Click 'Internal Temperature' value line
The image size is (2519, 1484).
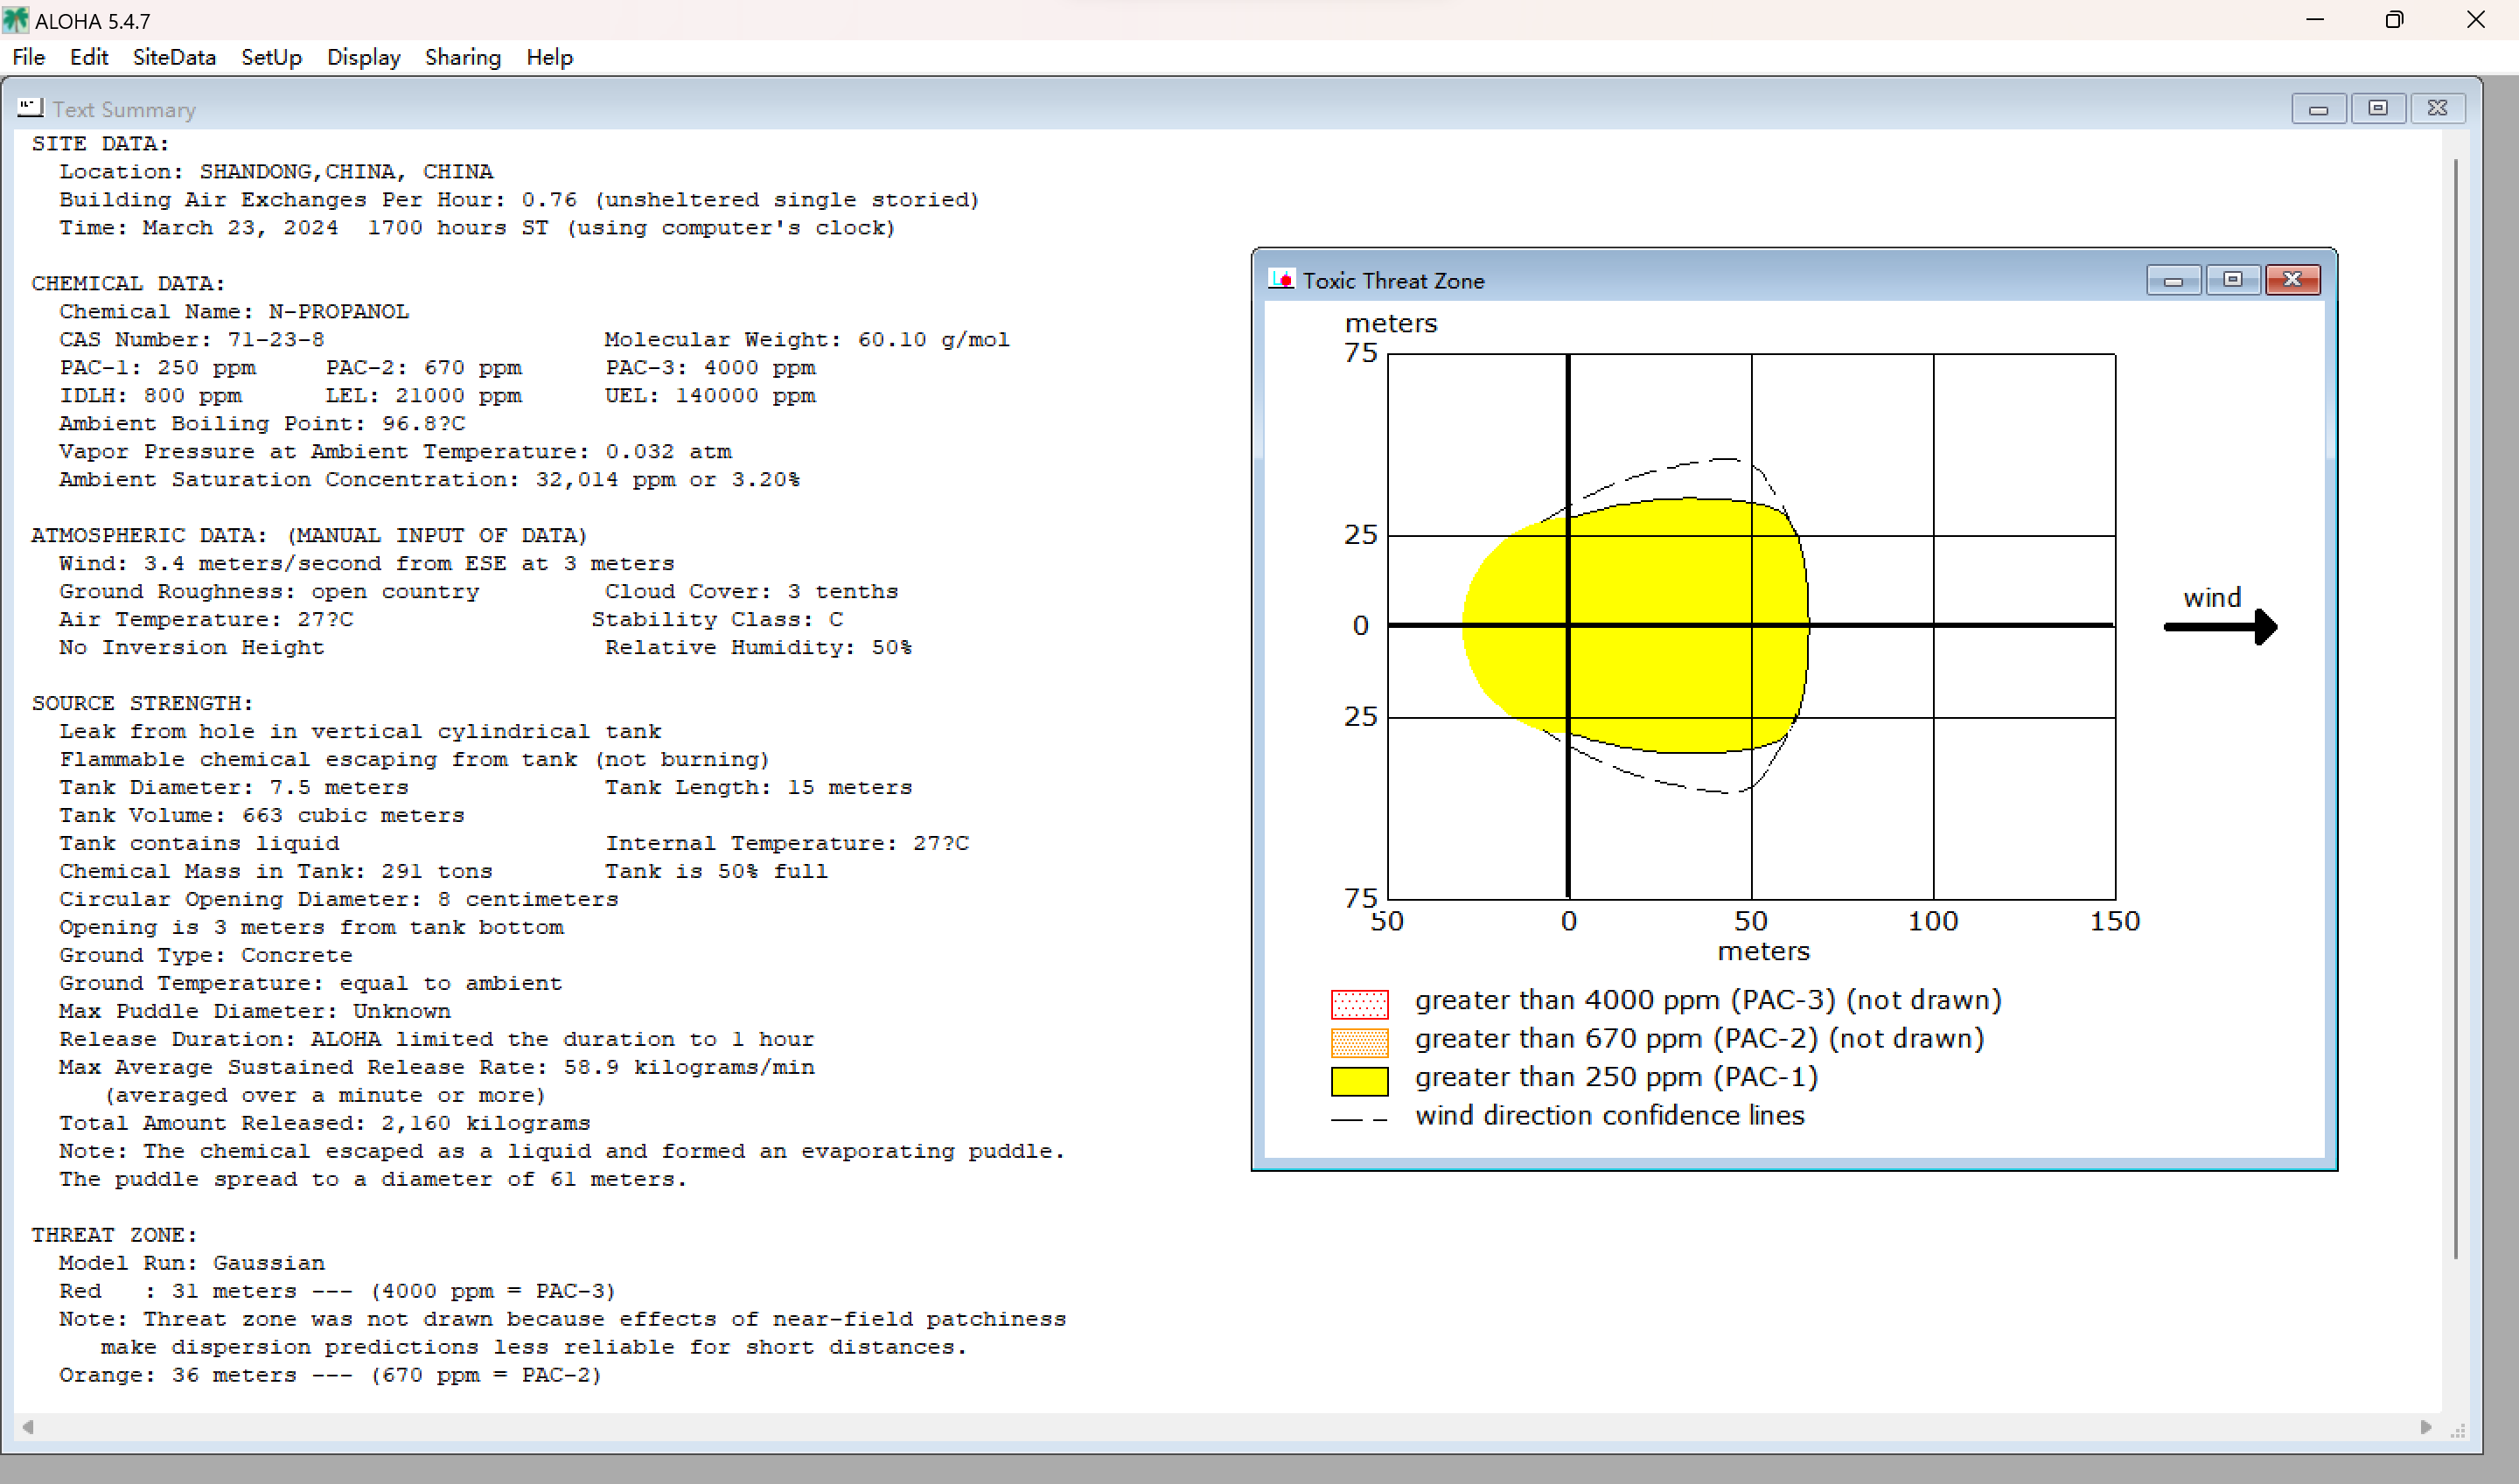[x=787, y=844]
